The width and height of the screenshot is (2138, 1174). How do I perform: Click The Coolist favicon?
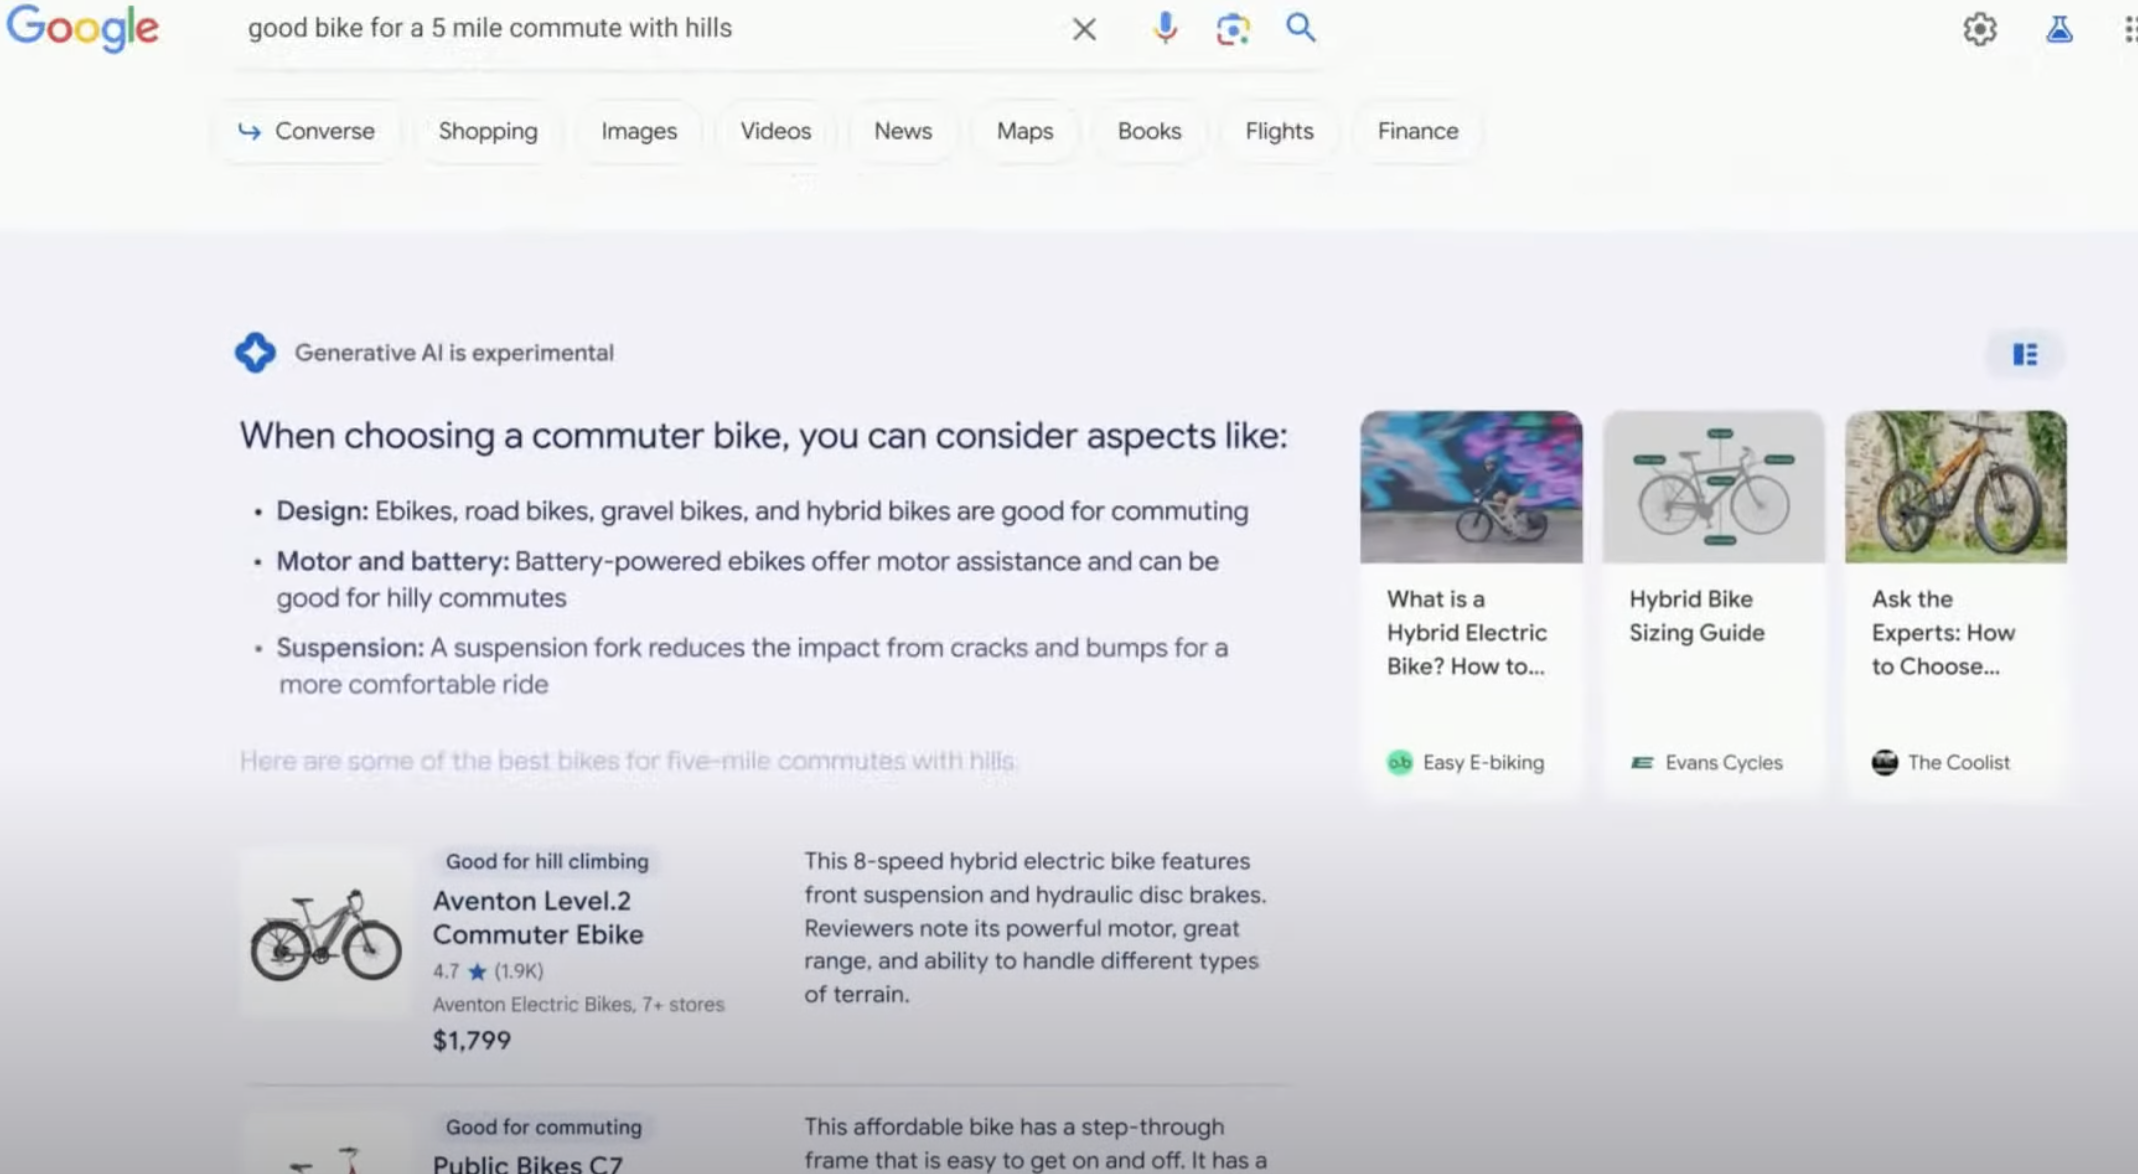(1884, 763)
